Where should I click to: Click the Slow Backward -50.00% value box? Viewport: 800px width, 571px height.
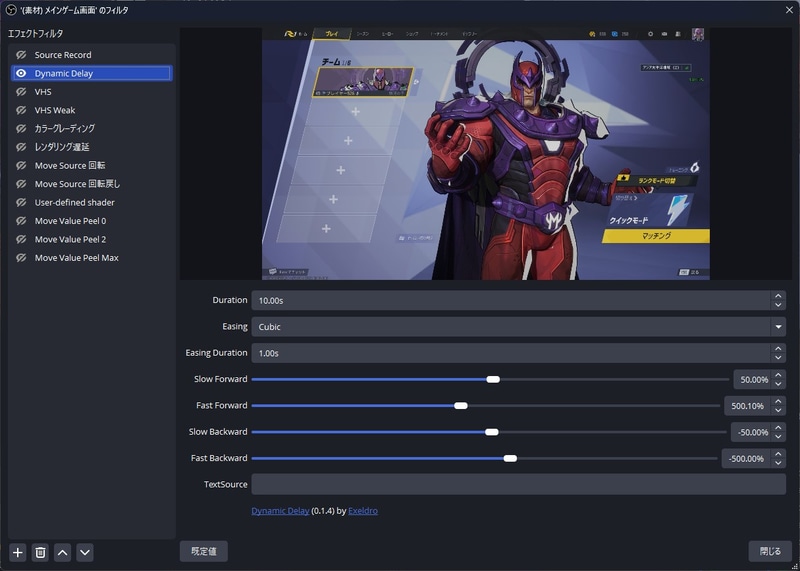(x=751, y=432)
